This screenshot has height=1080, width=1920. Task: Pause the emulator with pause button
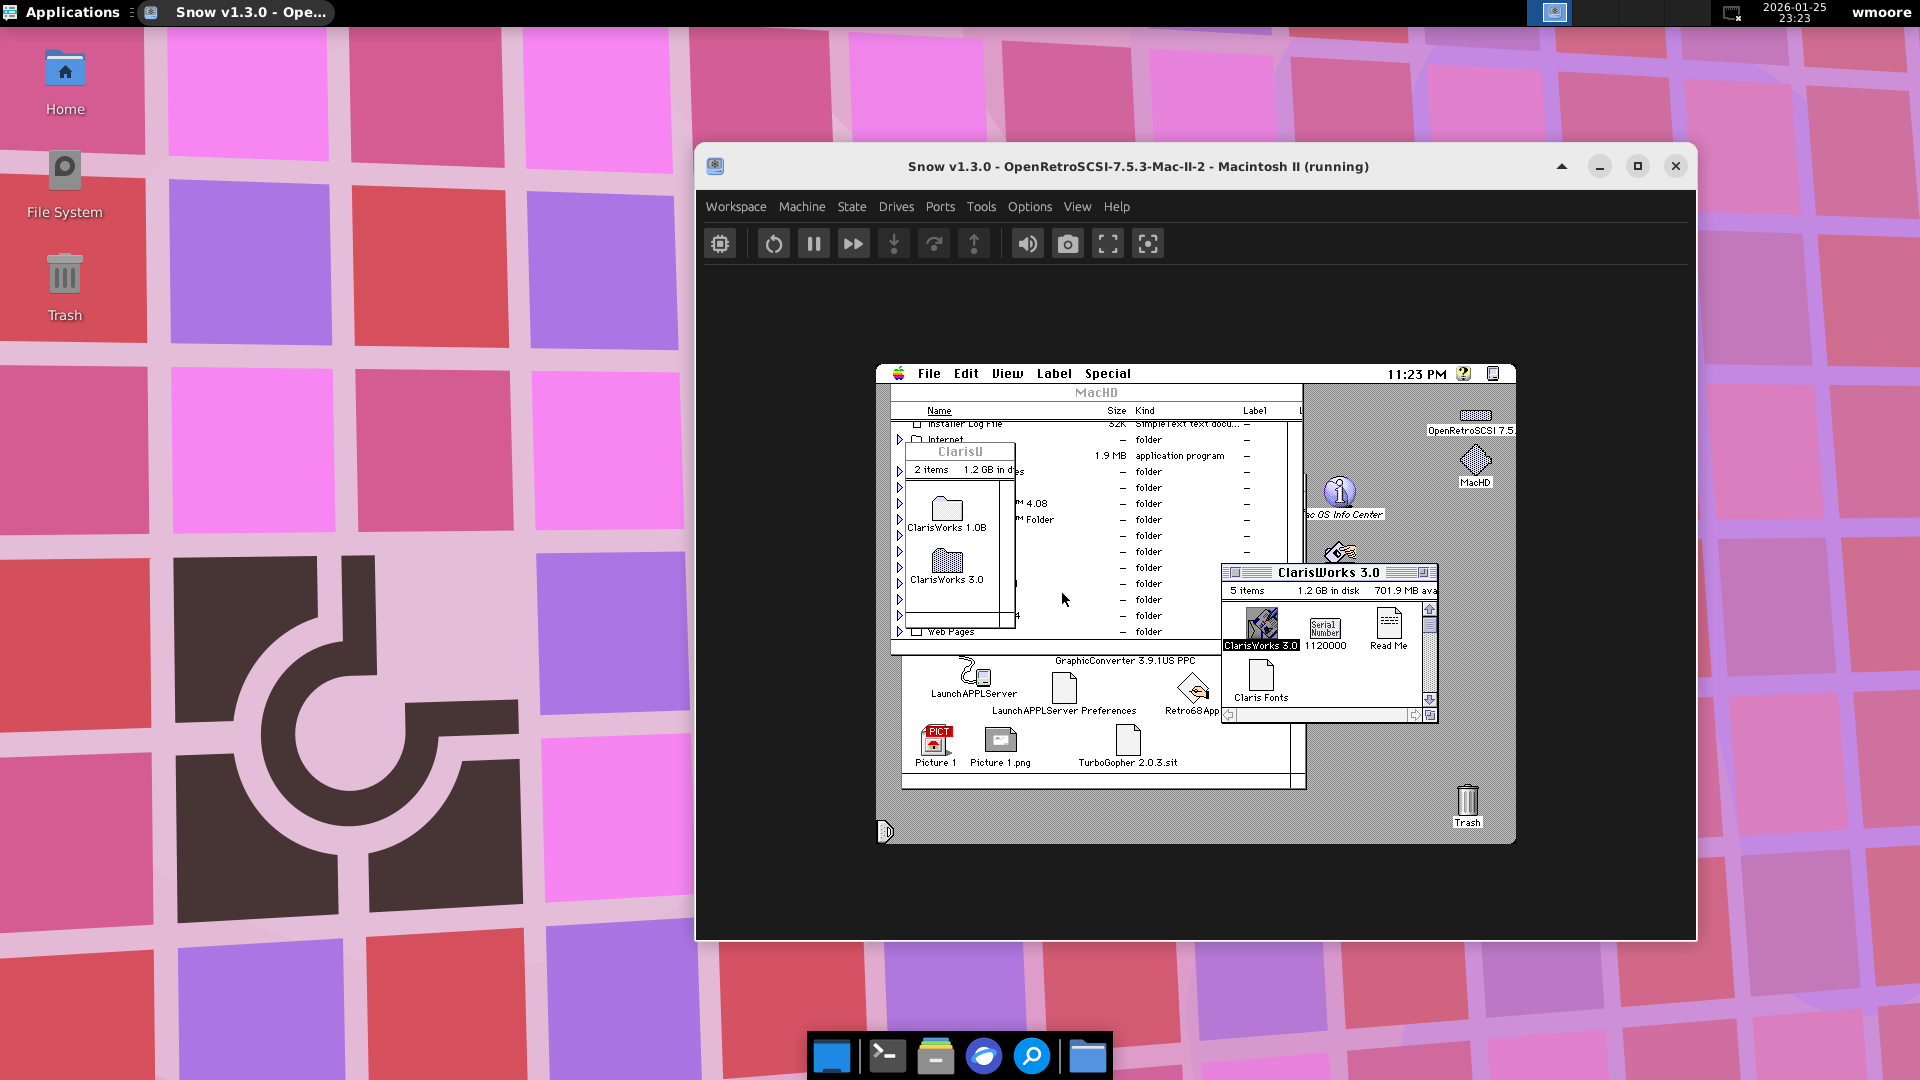click(x=813, y=244)
